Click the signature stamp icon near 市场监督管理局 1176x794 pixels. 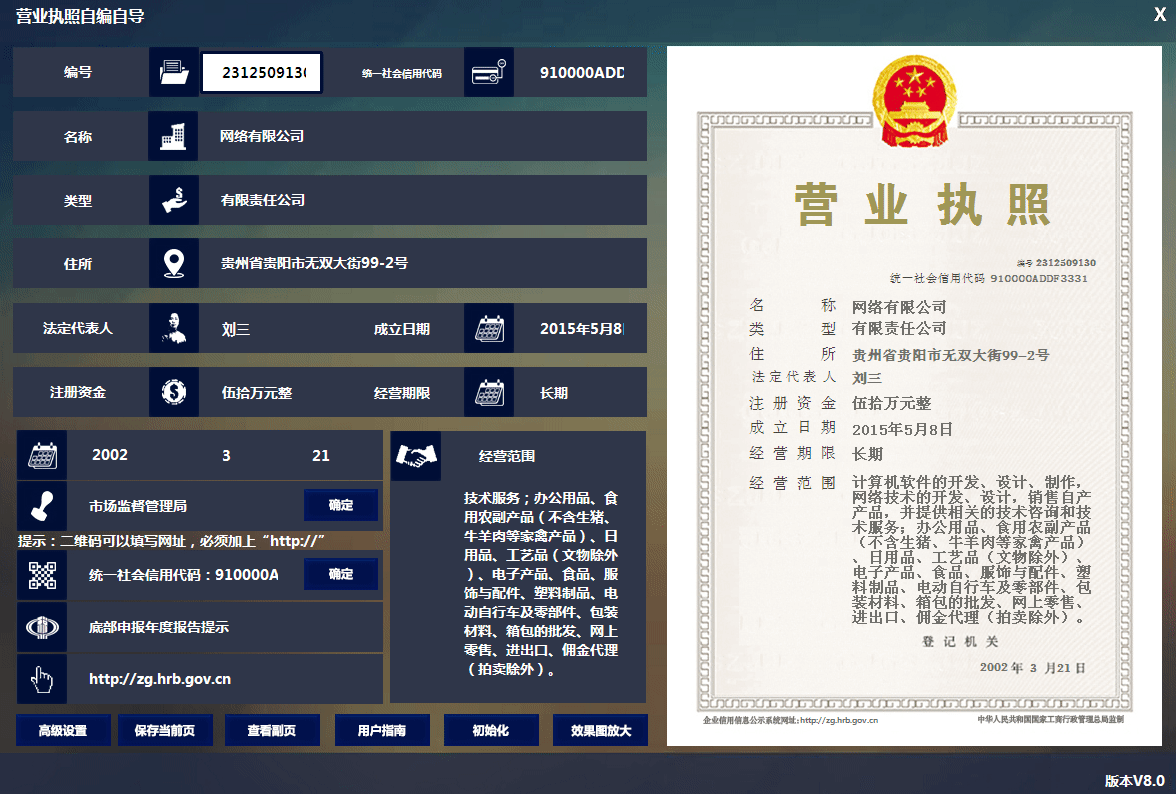(x=41, y=504)
